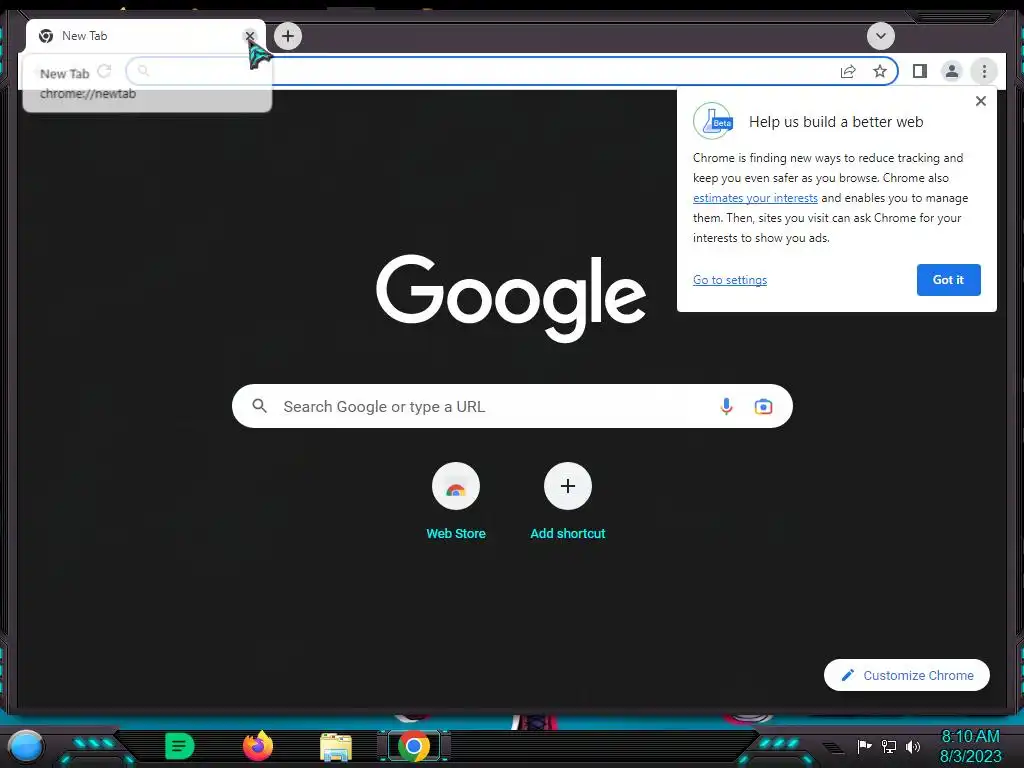Click the taskbar clock 8:10 AM

[970, 737]
